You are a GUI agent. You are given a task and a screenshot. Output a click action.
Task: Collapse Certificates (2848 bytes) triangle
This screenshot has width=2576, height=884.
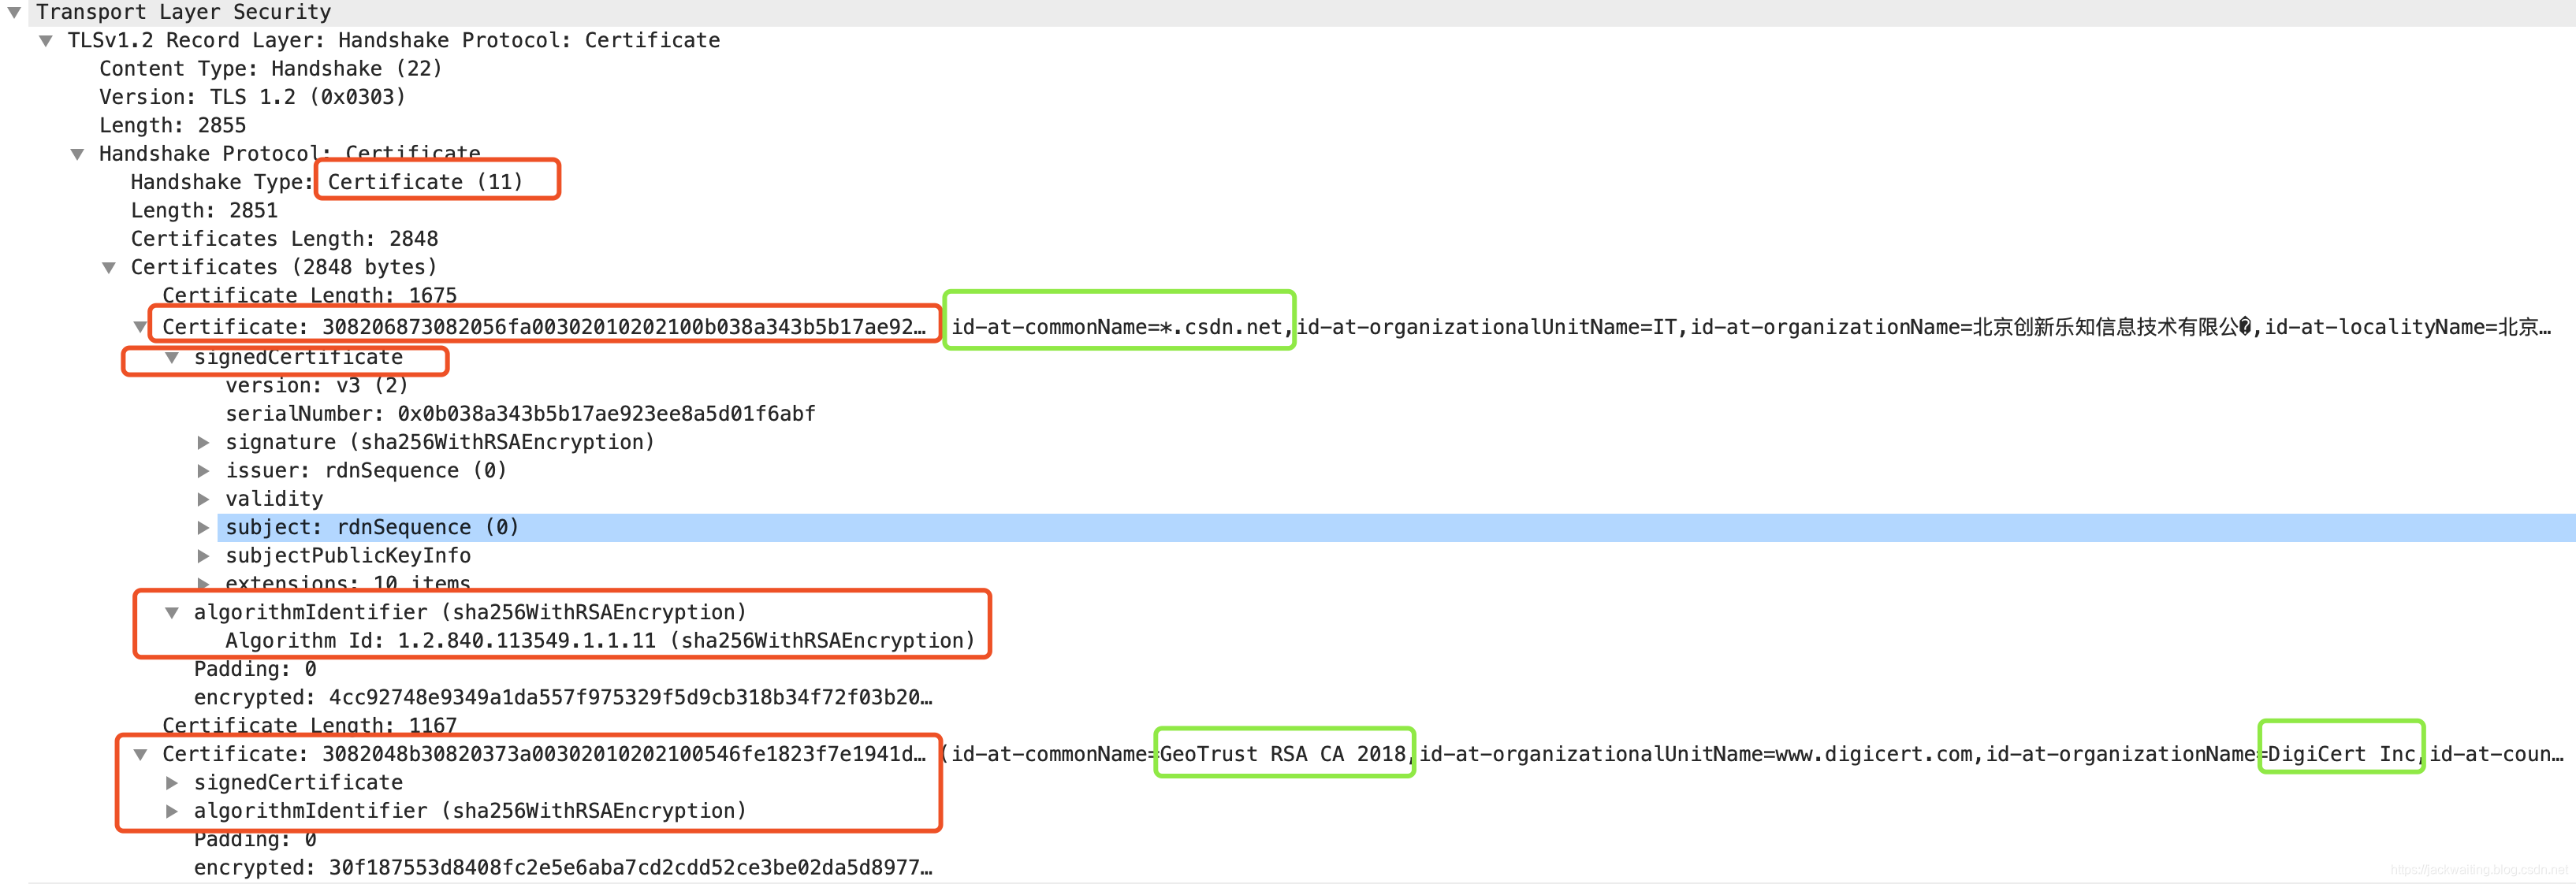click(x=109, y=268)
